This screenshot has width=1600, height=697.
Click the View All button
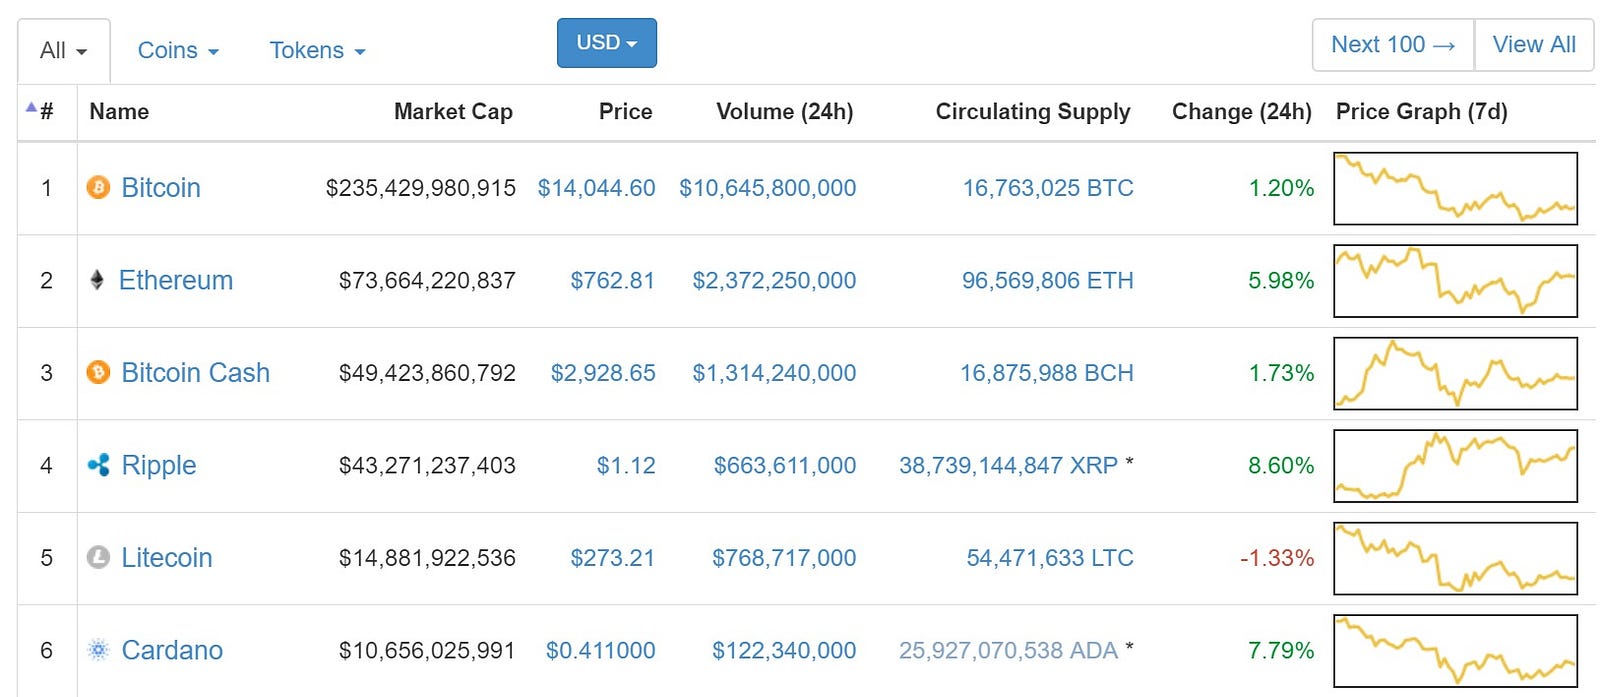[1534, 44]
